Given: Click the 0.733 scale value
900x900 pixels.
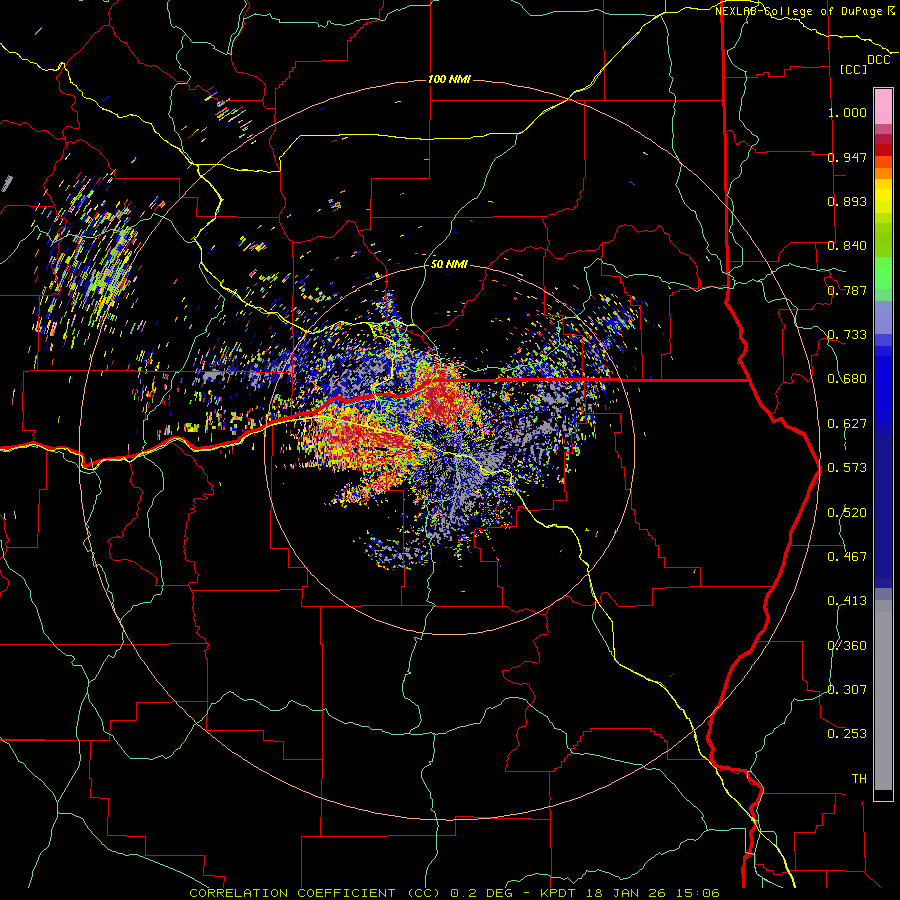Looking at the screenshot, I should (x=847, y=335).
